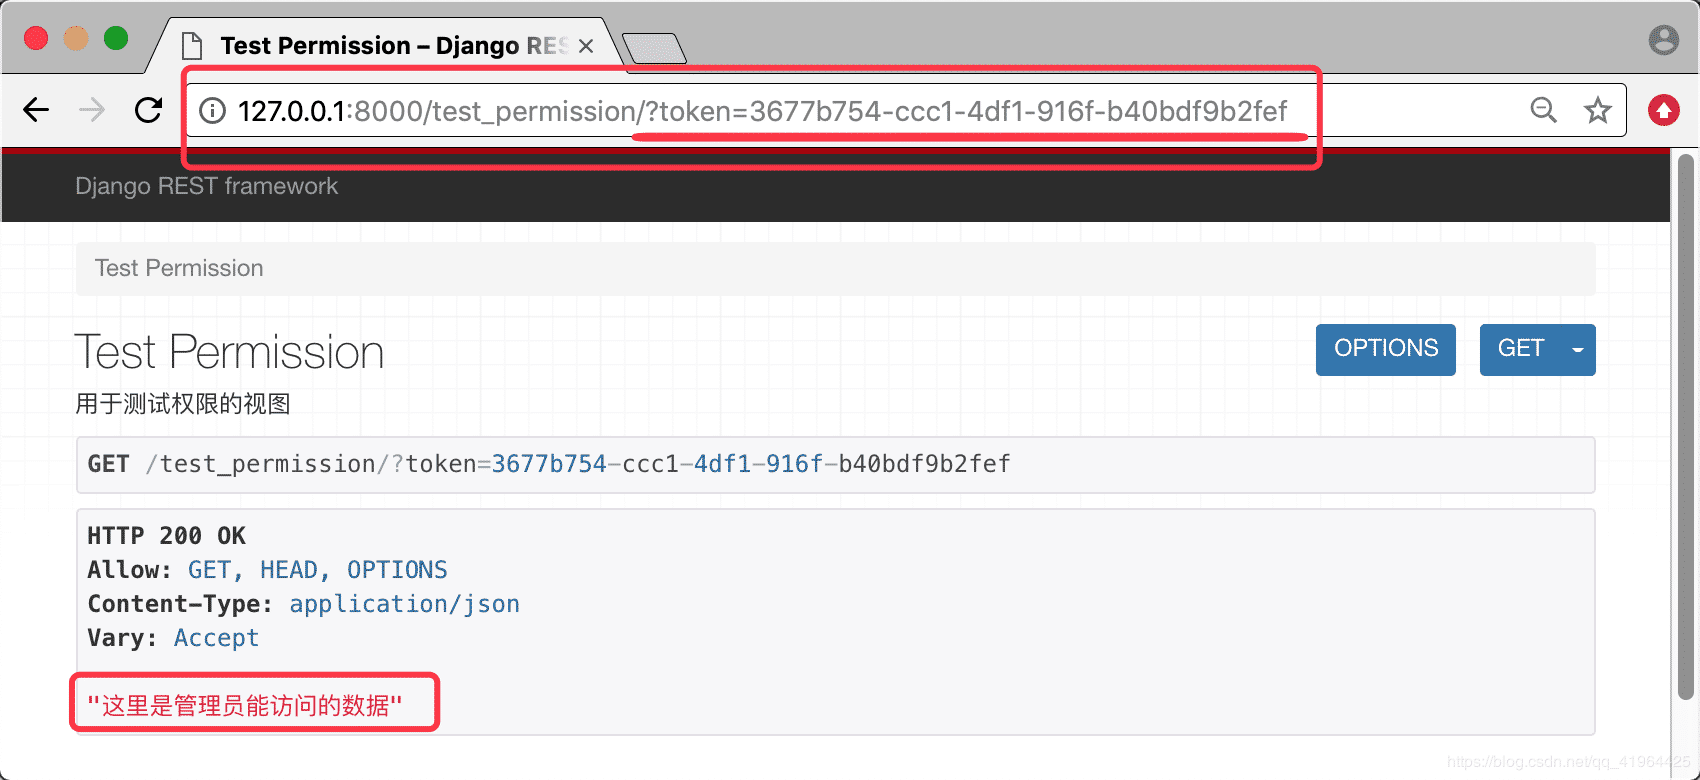Open the Chrome profile avatar icon

coord(1664,40)
